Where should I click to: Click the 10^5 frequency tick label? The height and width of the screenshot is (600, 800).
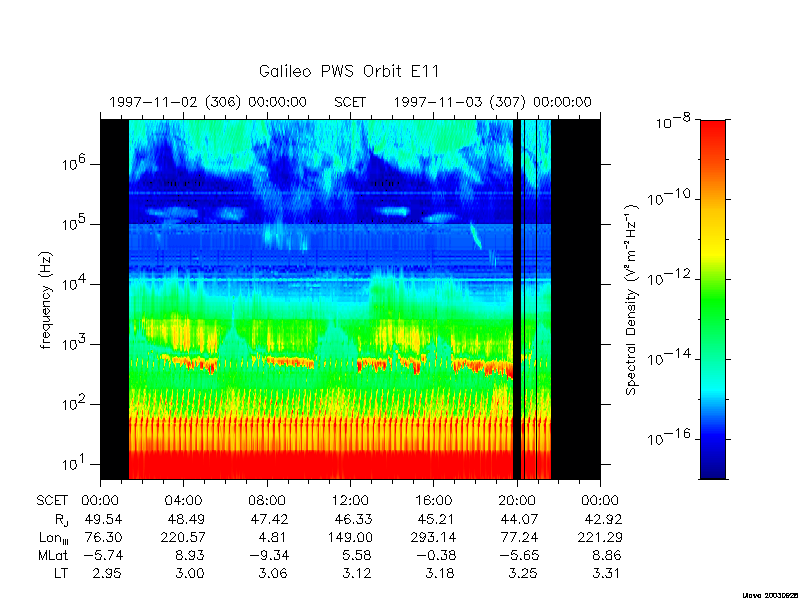click(75, 222)
